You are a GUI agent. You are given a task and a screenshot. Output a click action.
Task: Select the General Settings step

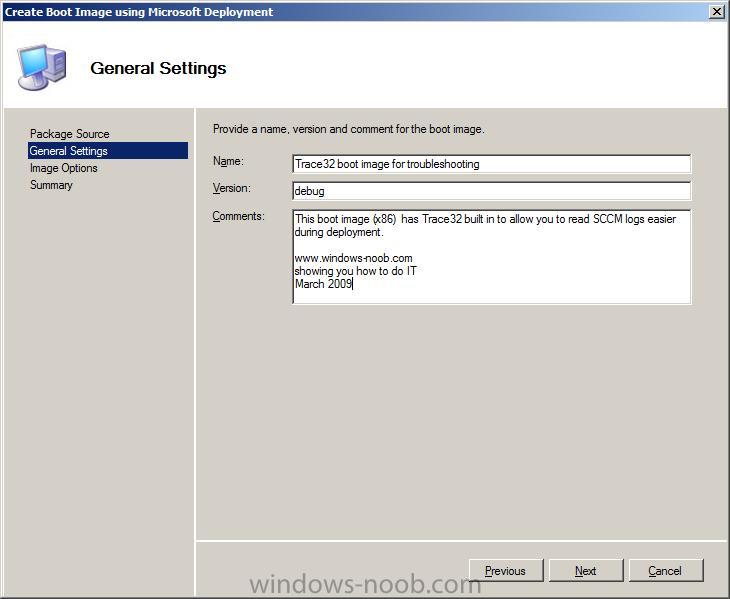tap(108, 151)
